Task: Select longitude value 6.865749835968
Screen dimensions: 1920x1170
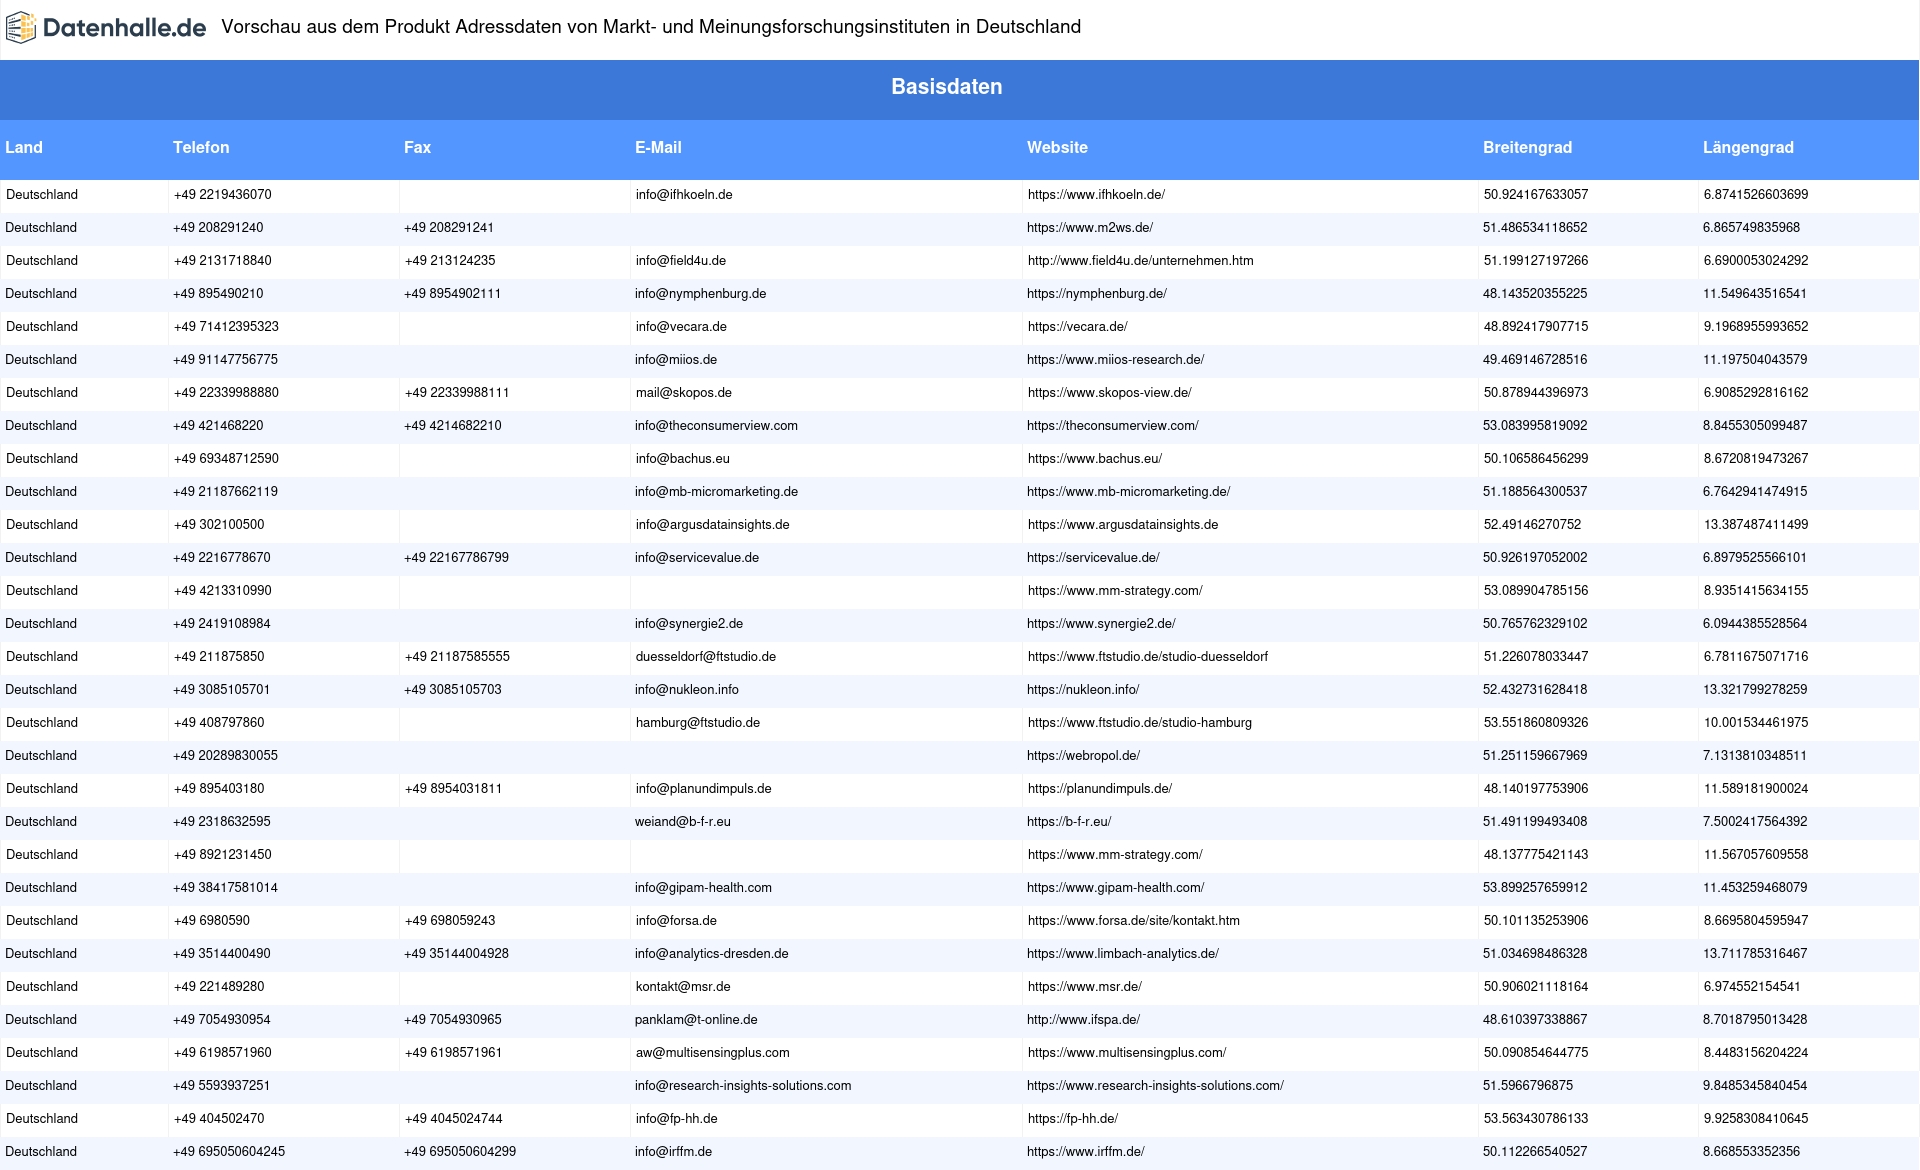Action: click(x=1751, y=228)
